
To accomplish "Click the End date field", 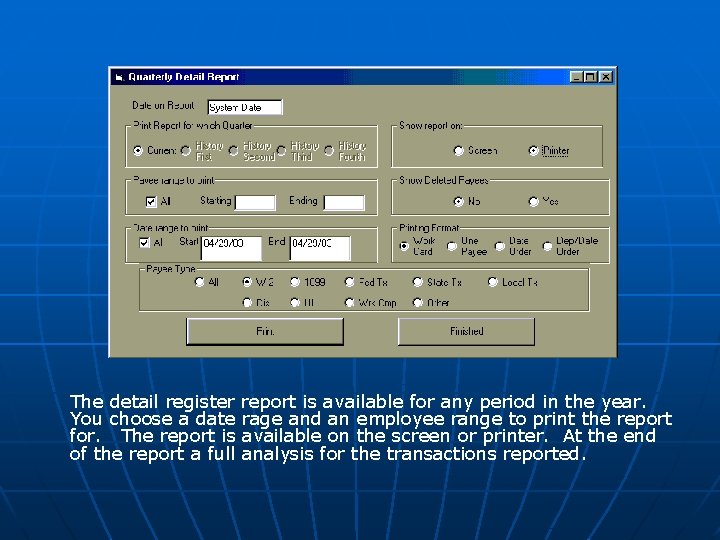I will [x=320, y=248].
